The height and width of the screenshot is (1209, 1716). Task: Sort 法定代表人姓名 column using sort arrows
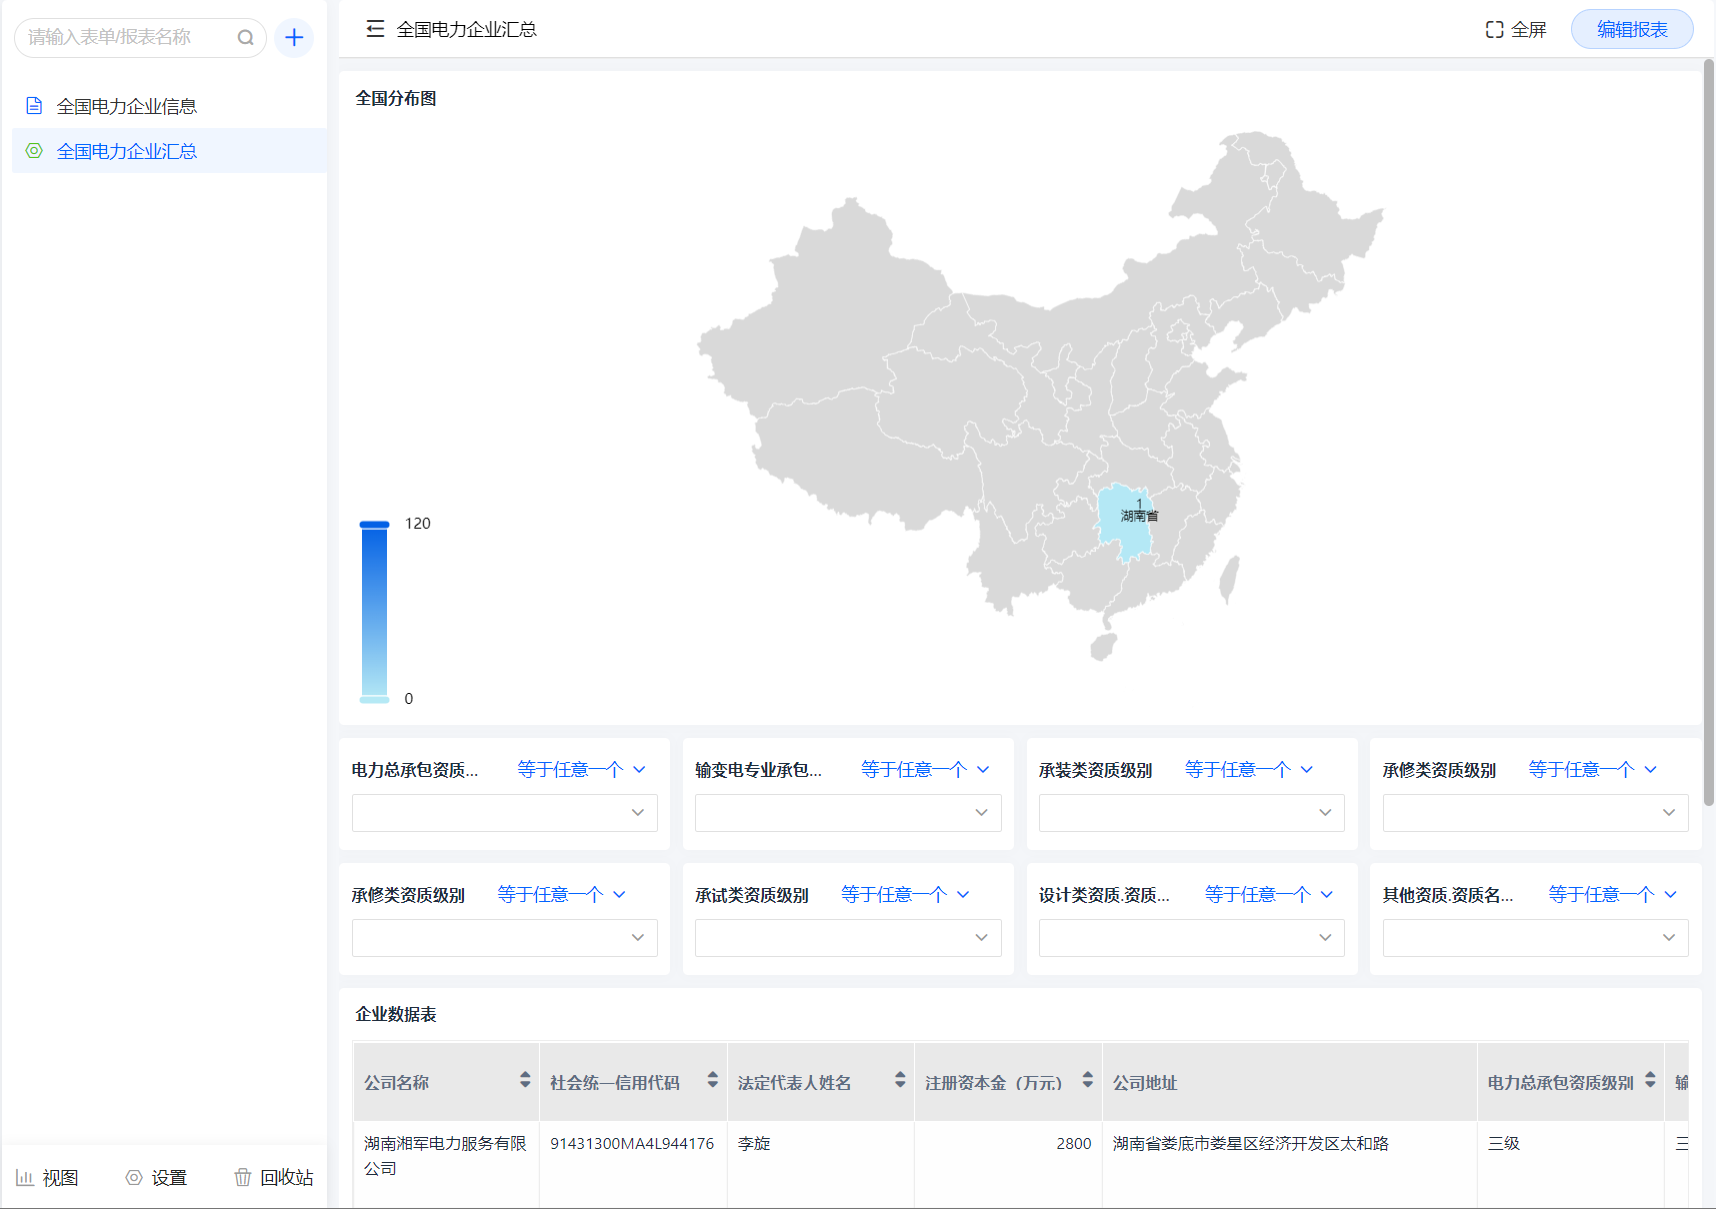[900, 1080]
